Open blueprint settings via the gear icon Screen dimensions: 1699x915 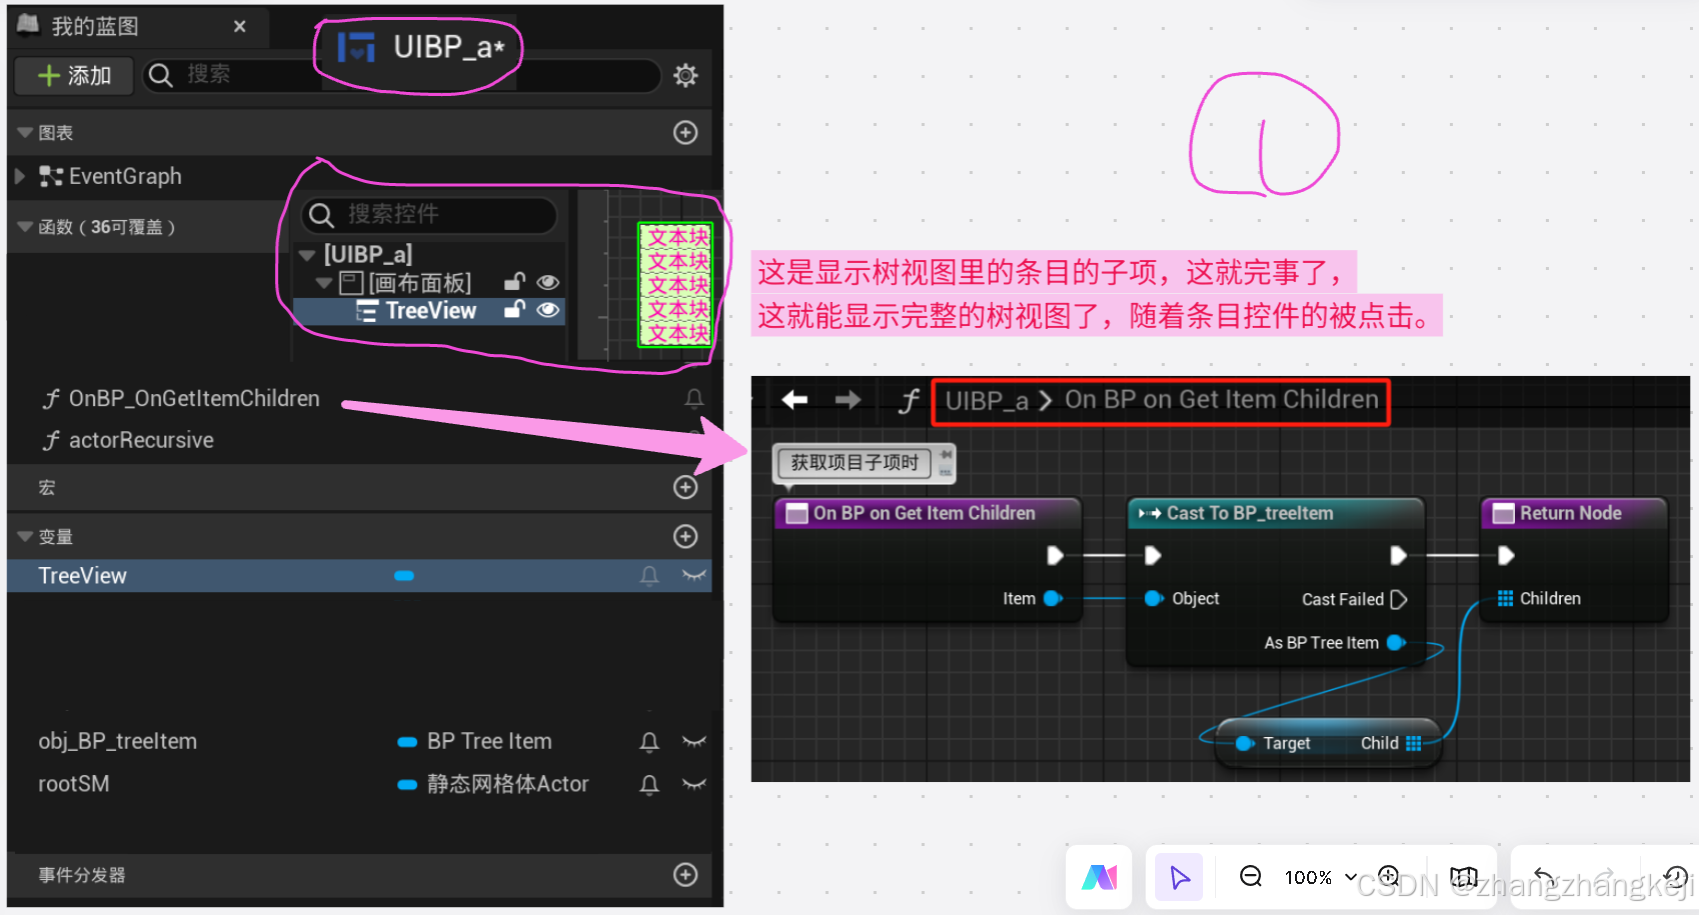[x=686, y=76]
